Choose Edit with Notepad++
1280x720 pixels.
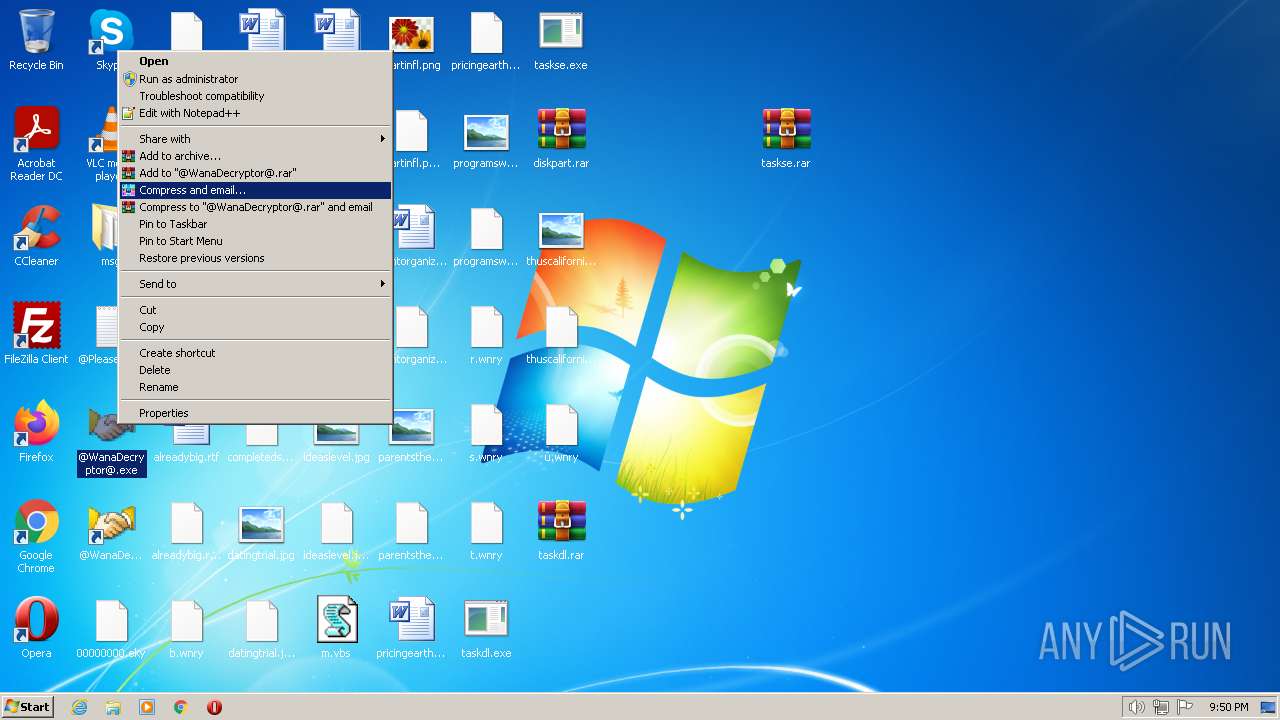click(255, 113)
